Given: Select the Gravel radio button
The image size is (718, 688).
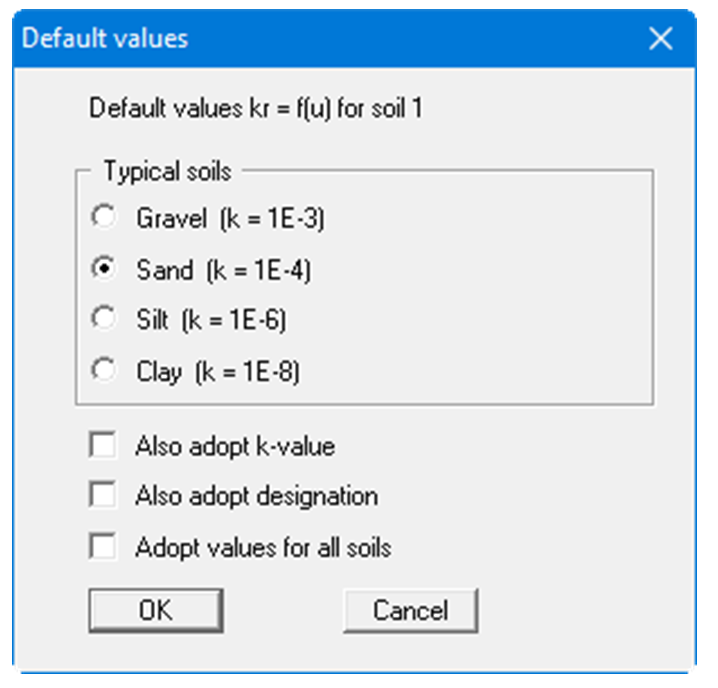Looking at the screenshot, I should tap(102, 217).
